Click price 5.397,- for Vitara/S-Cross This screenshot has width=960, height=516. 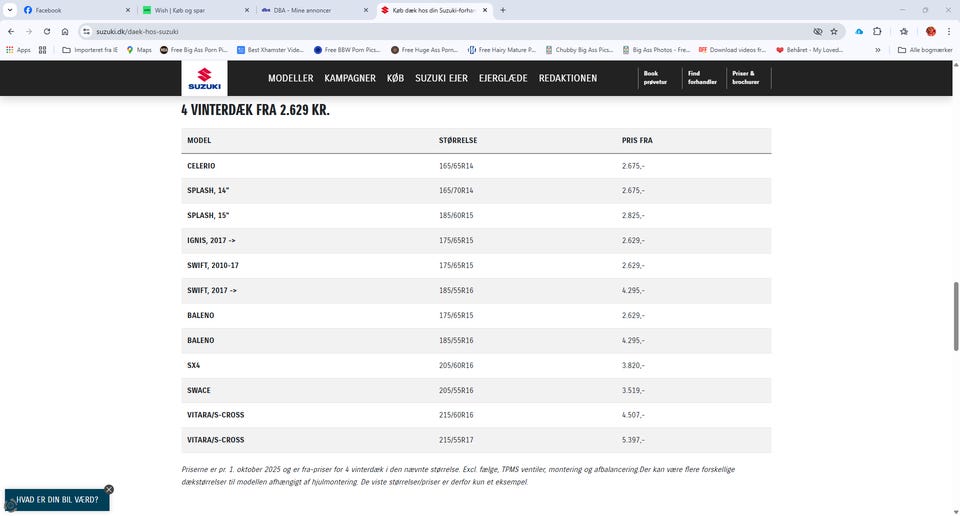633,440
